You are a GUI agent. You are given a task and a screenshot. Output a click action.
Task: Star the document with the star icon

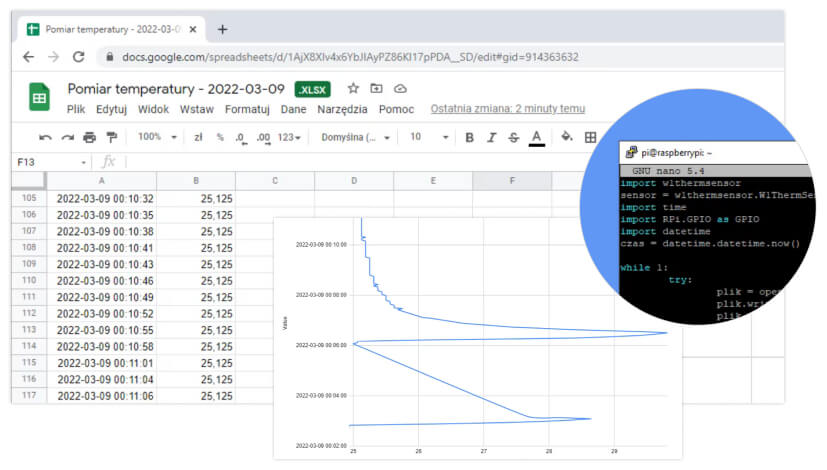tap(353, 89)
